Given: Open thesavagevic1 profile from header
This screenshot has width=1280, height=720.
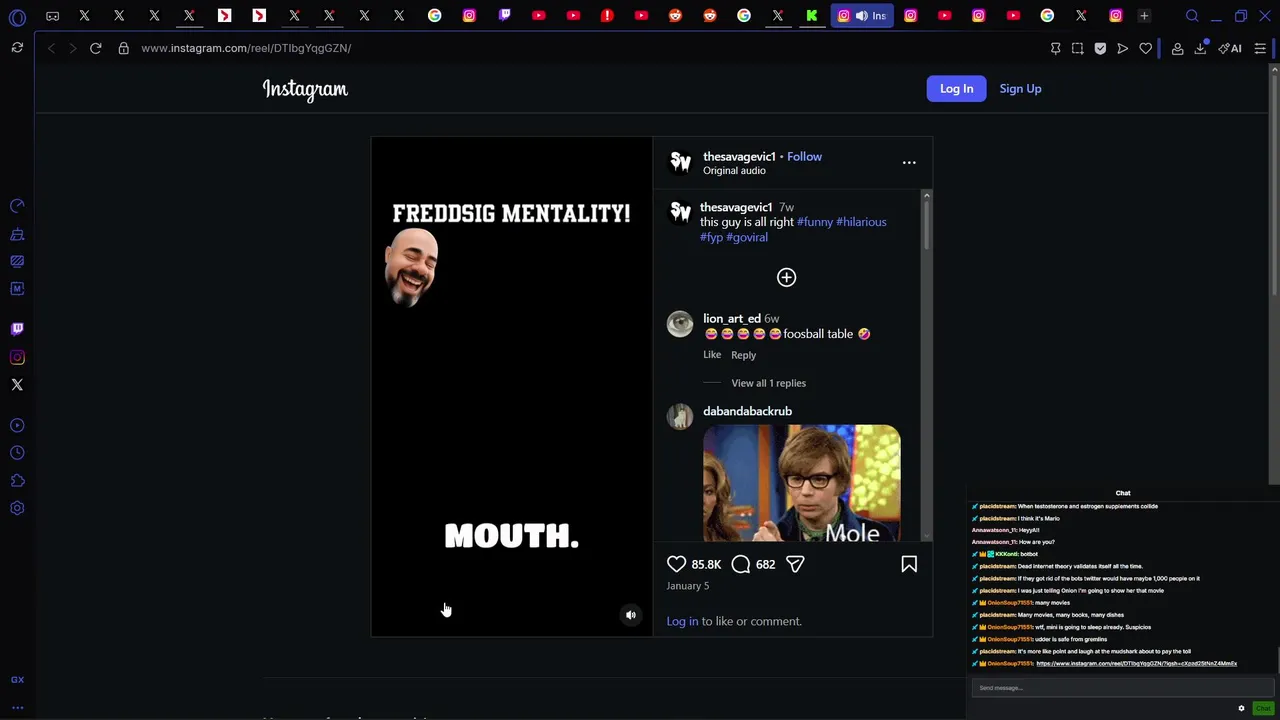Looking at the screenshot, I should point(739,156).
